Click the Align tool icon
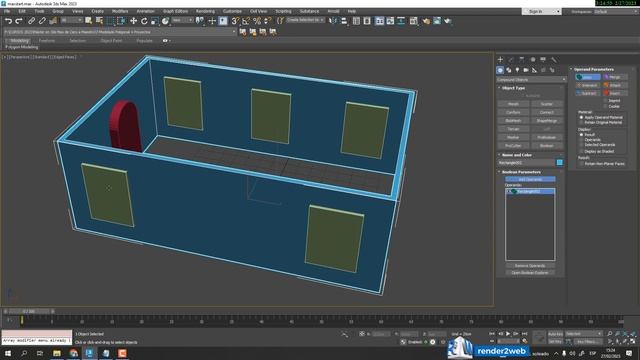This screenshot has width=640, height=360. [x=344, y=21]
